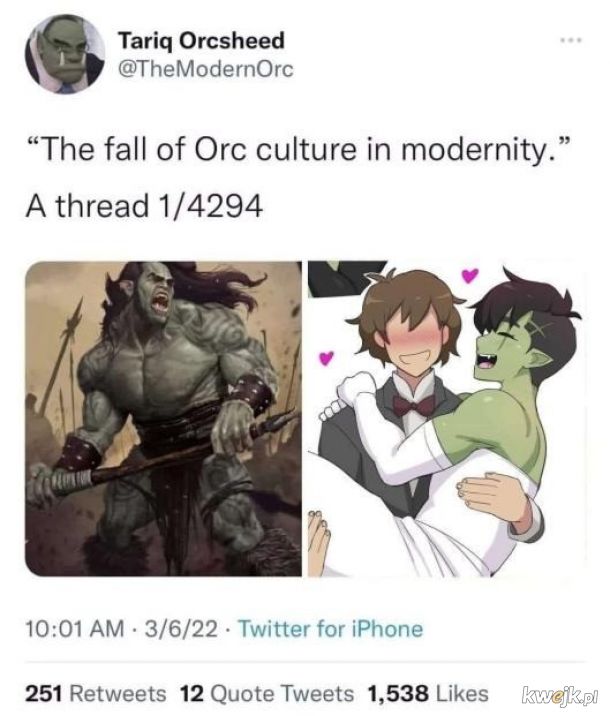Open Tariq Orcsheed's profile avatar
Screen dimensions: 610x716
(x=65, y=54)
